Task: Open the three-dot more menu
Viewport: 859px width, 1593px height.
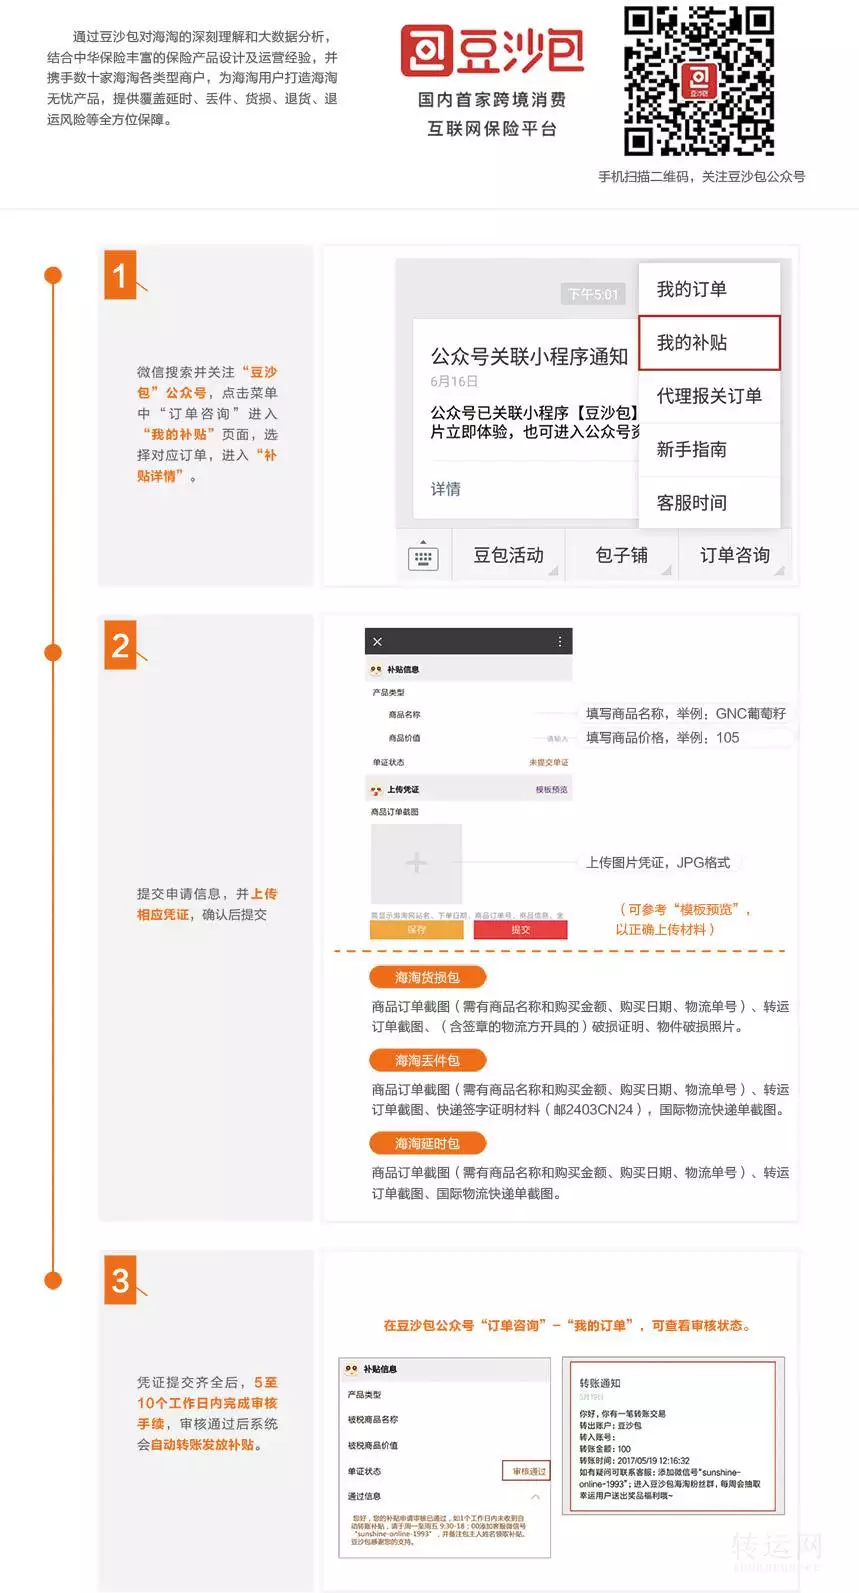Action: pos(559,642)
